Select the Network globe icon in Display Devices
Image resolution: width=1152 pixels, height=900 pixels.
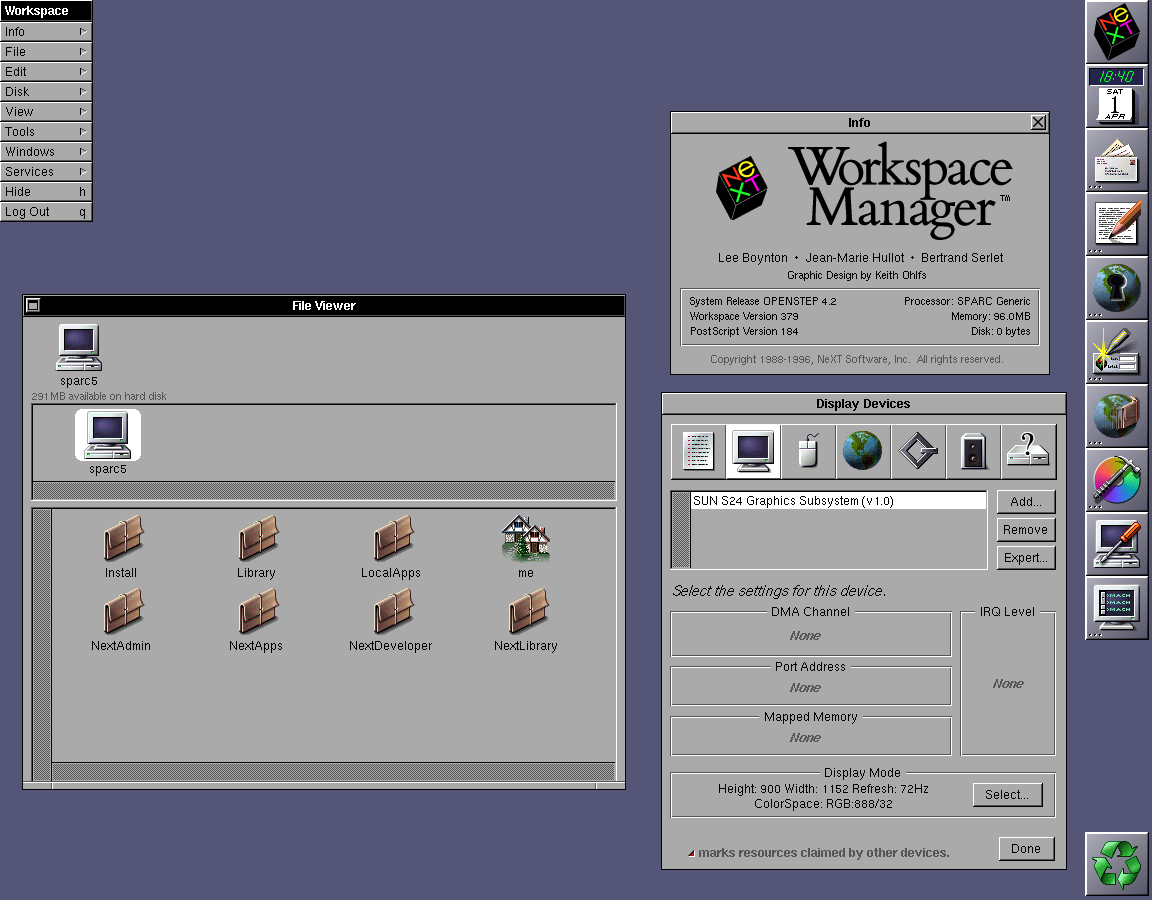pyautogui.click(x=862, y=451)
